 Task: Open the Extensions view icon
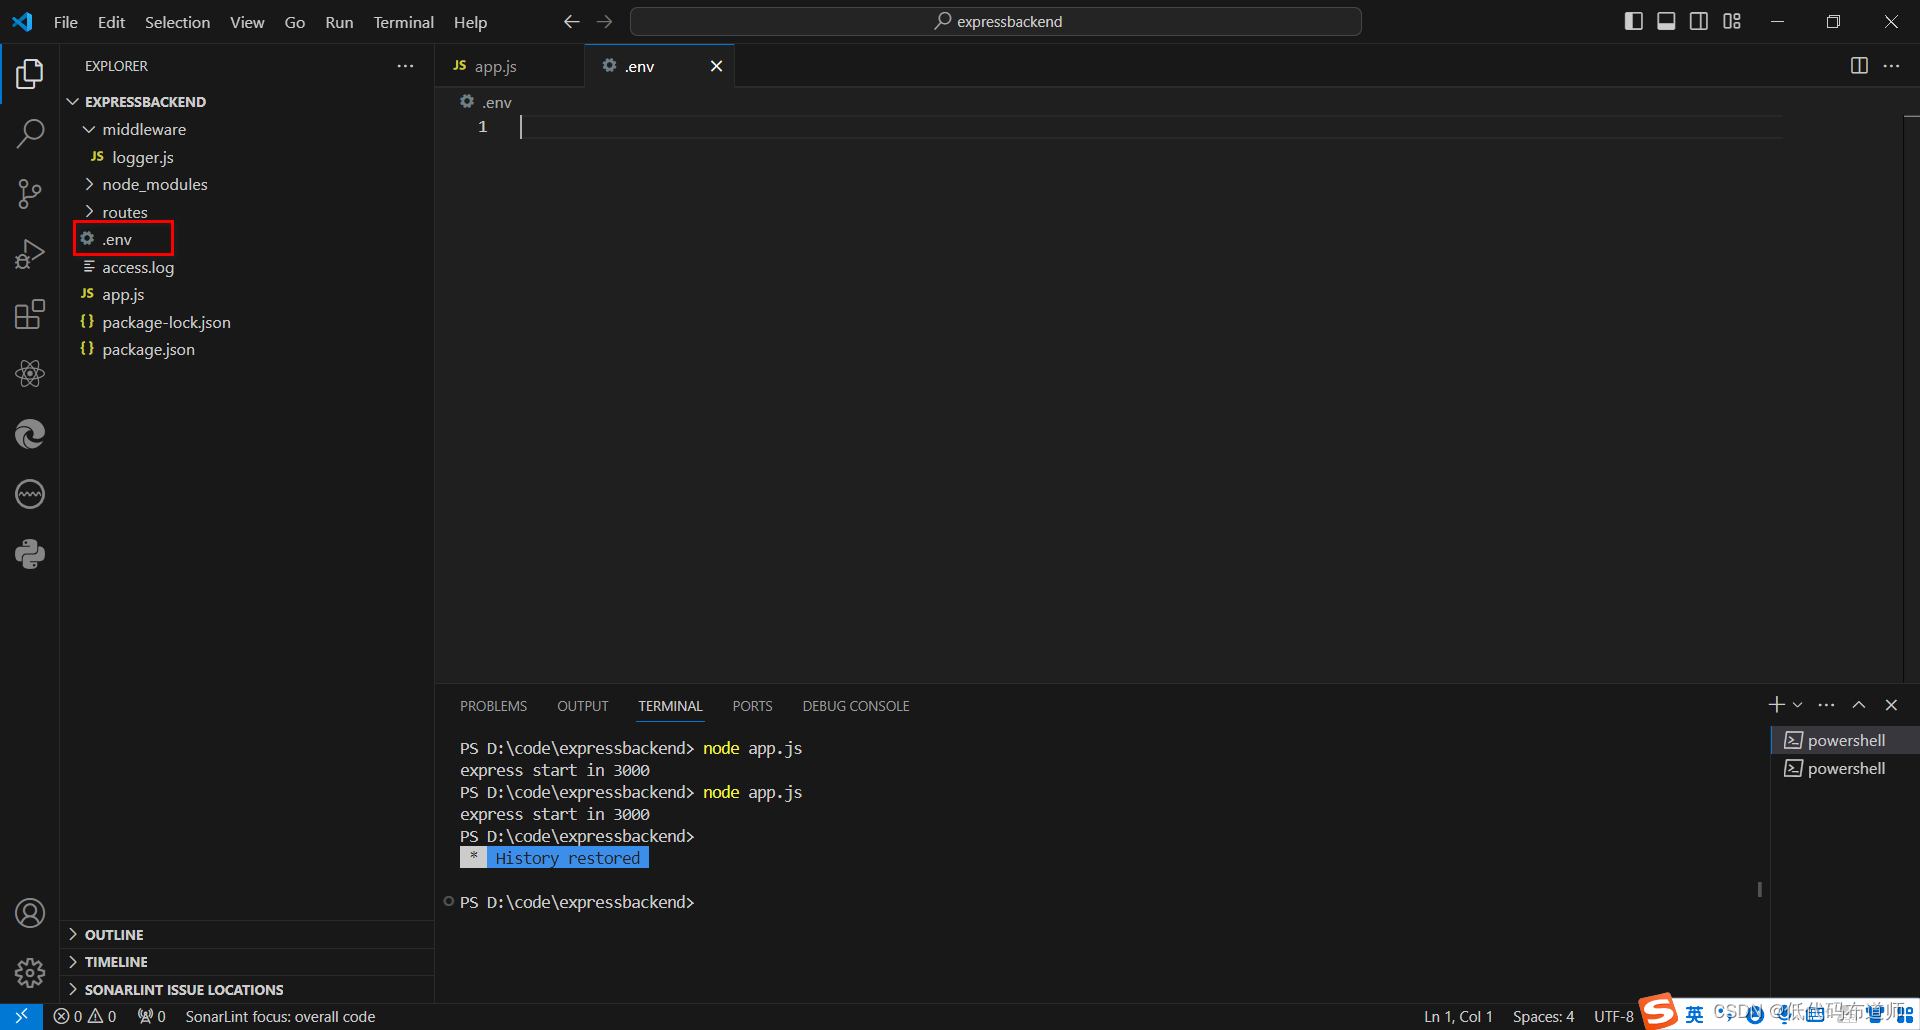pyautogui.click(x=30, y=314)
